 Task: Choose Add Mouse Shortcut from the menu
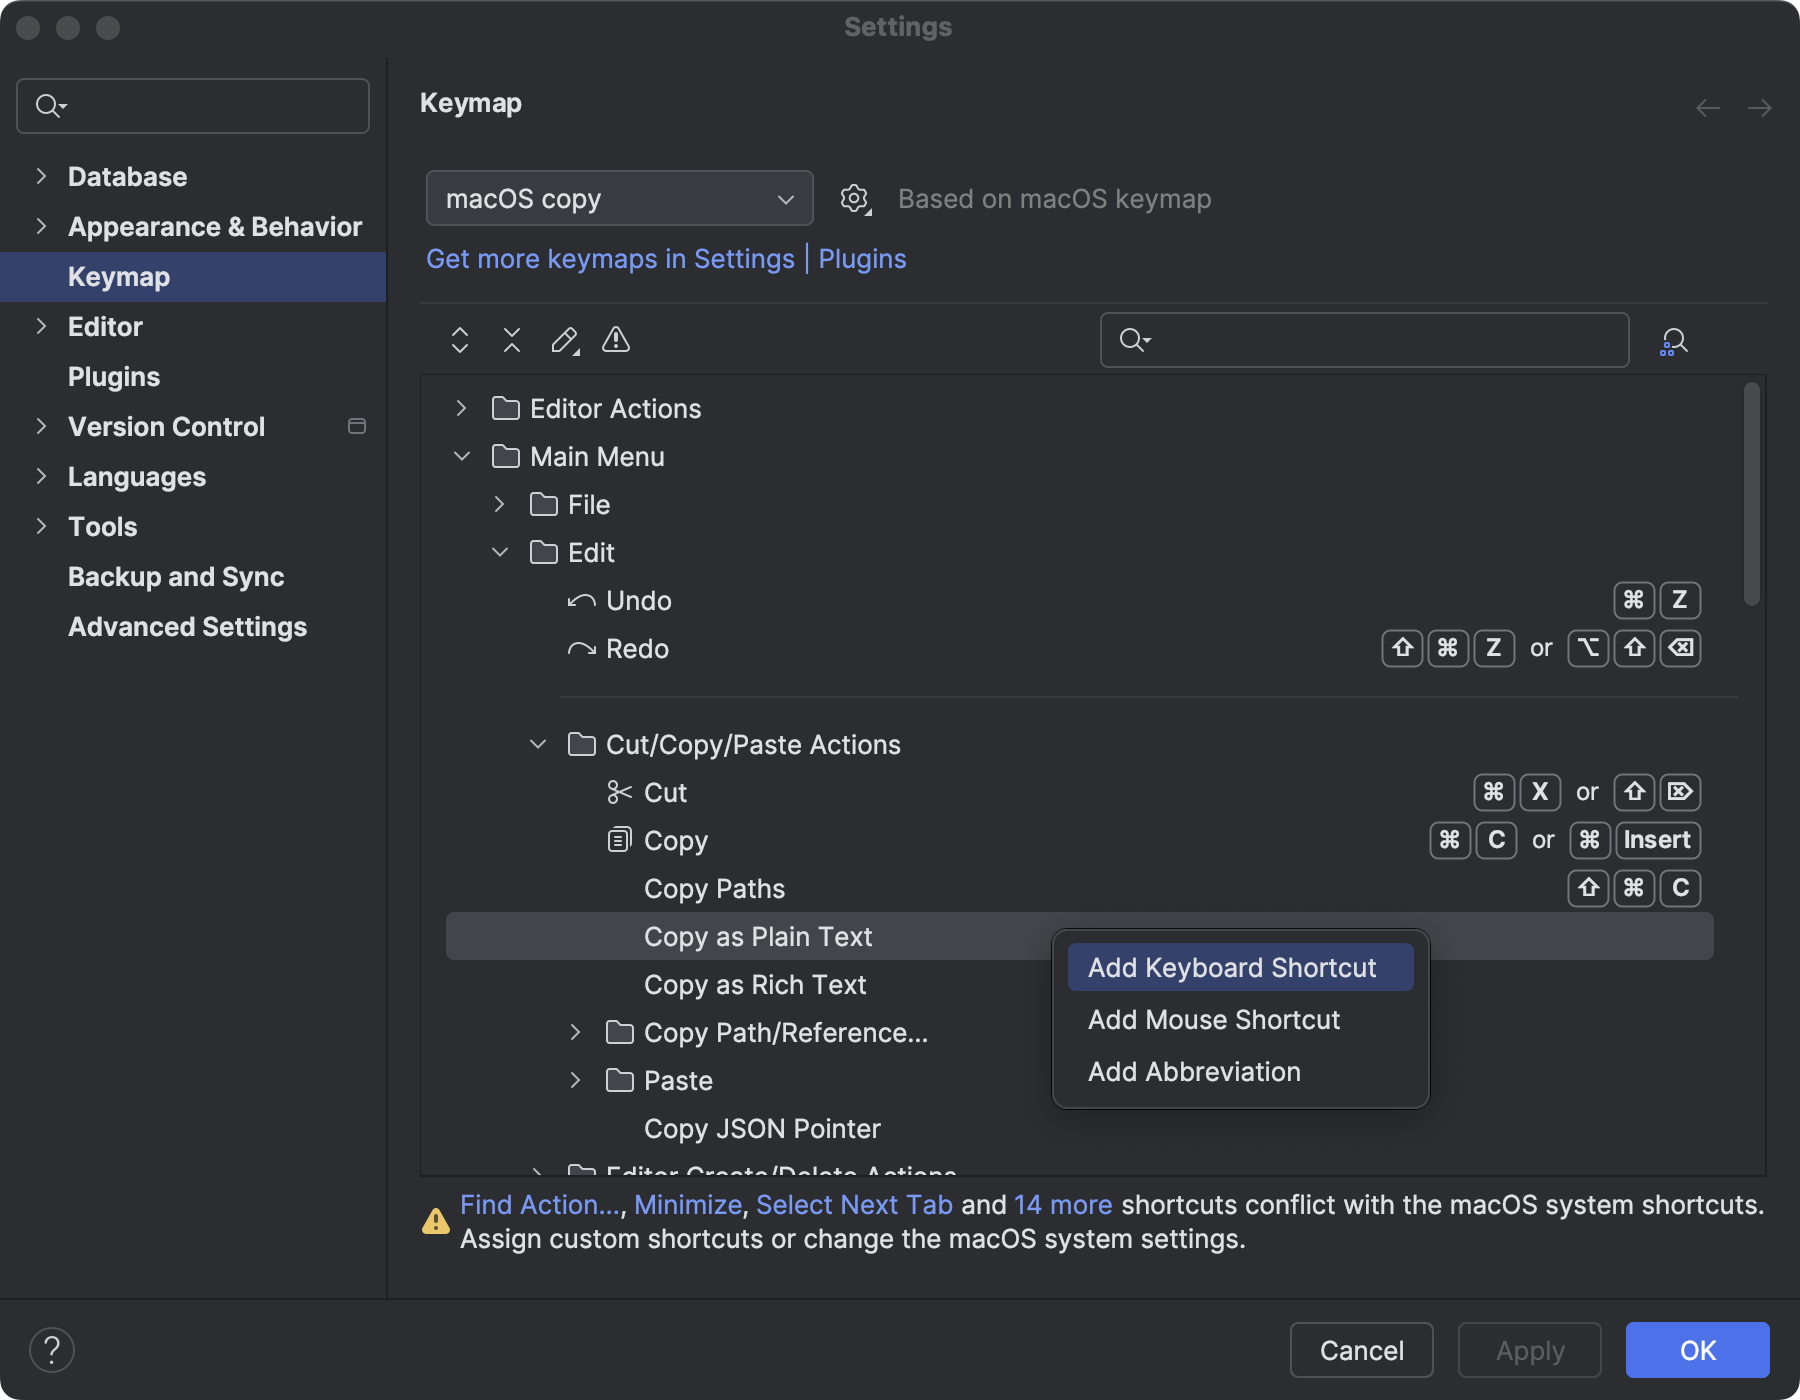point(1213,1019)
